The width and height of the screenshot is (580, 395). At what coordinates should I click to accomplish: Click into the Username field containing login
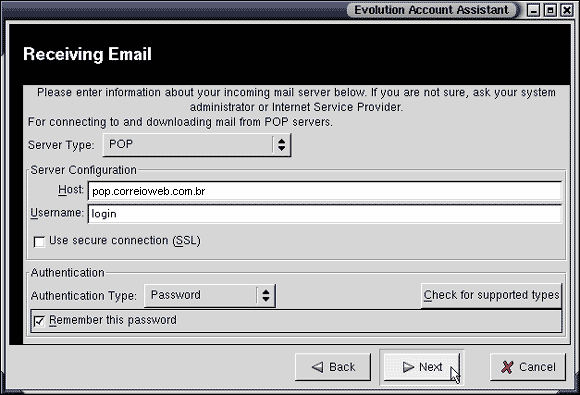(325, 214)
